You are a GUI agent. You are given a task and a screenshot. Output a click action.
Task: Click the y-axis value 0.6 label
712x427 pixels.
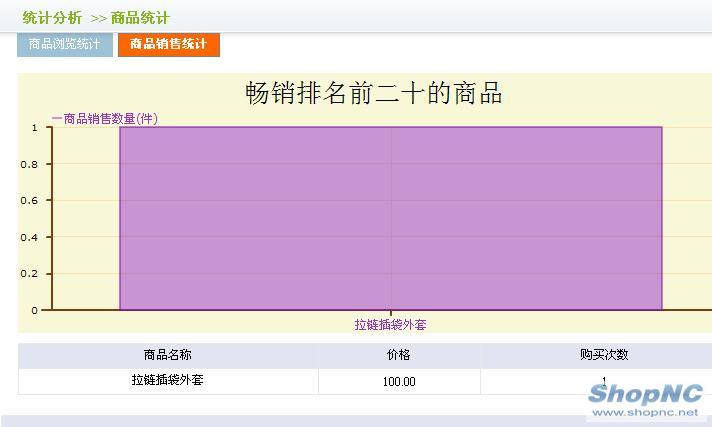pos(31,201)
